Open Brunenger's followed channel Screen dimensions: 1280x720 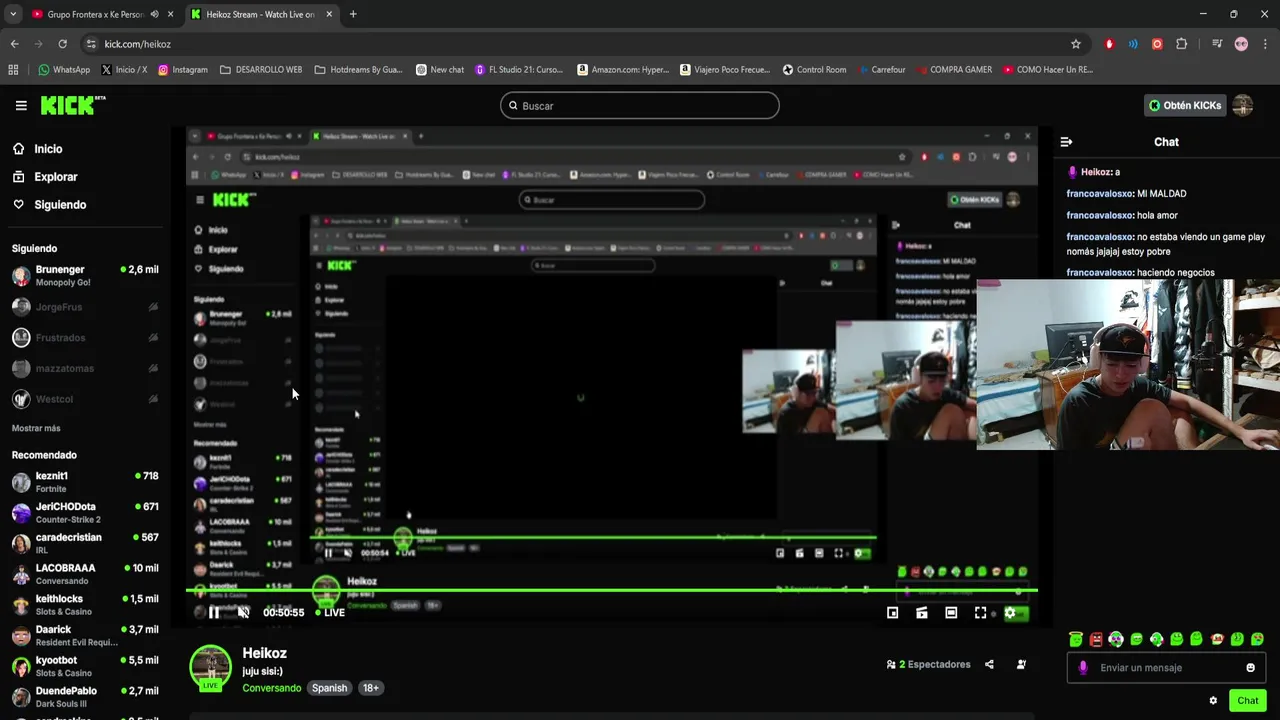pos(85,276)
